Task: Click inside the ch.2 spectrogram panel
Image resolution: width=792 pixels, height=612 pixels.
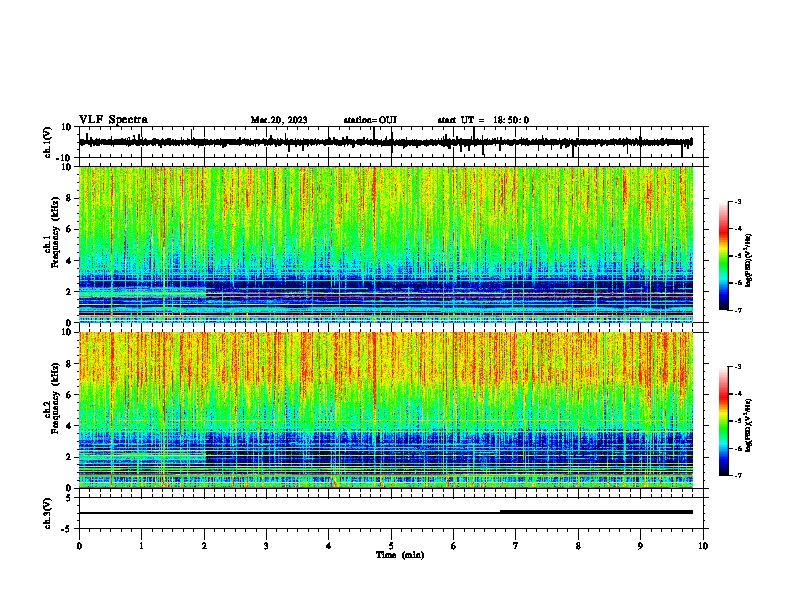Action: 386,410
